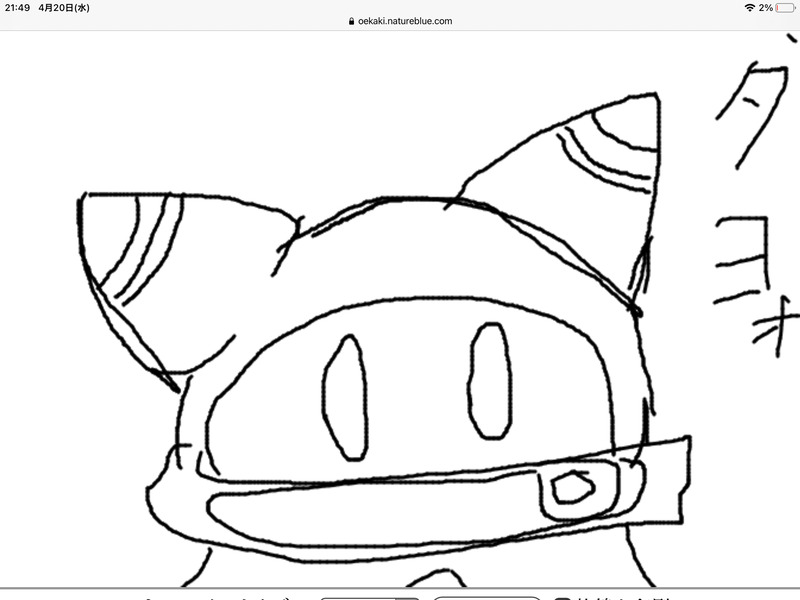Tap the padlock icon beside the URL
Viewport: 800px width, 600px height.
point(351,21)
